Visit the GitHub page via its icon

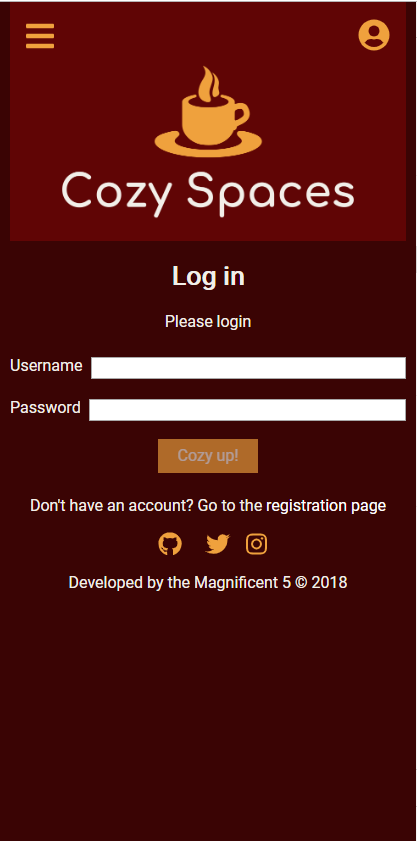point(170,544)
